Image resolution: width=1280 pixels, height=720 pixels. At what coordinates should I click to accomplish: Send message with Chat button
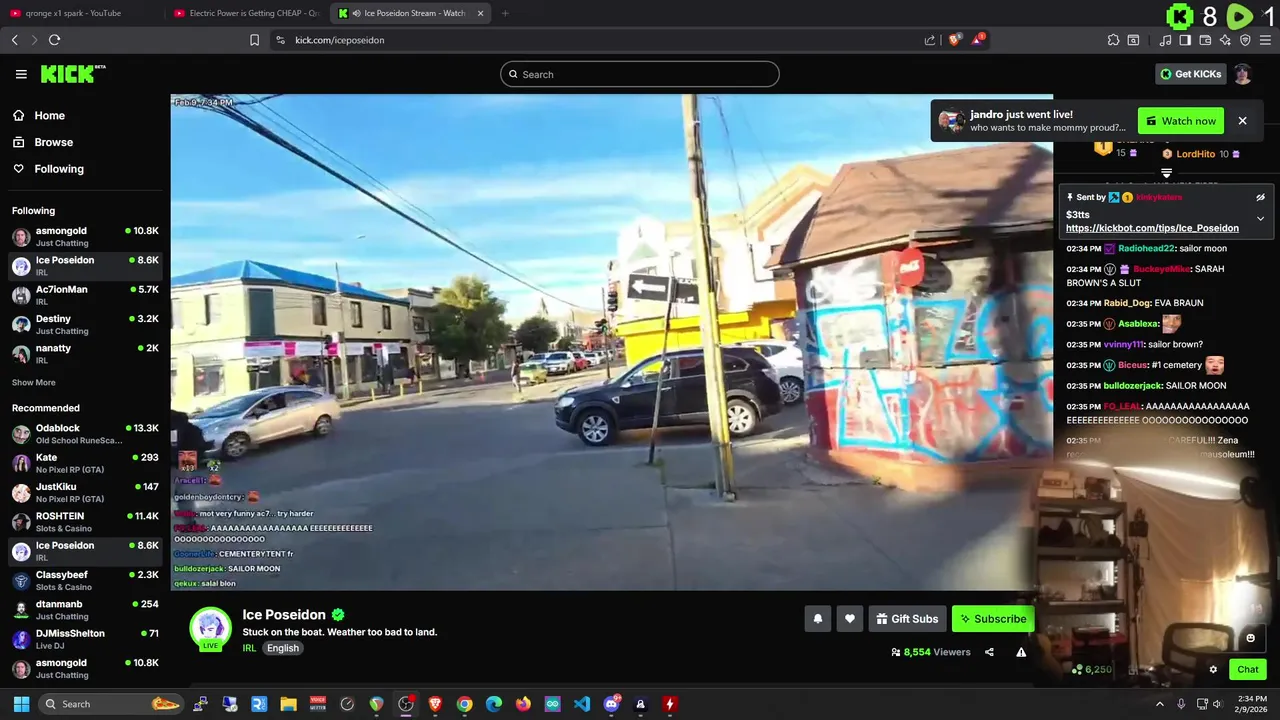coord(1248,670)
